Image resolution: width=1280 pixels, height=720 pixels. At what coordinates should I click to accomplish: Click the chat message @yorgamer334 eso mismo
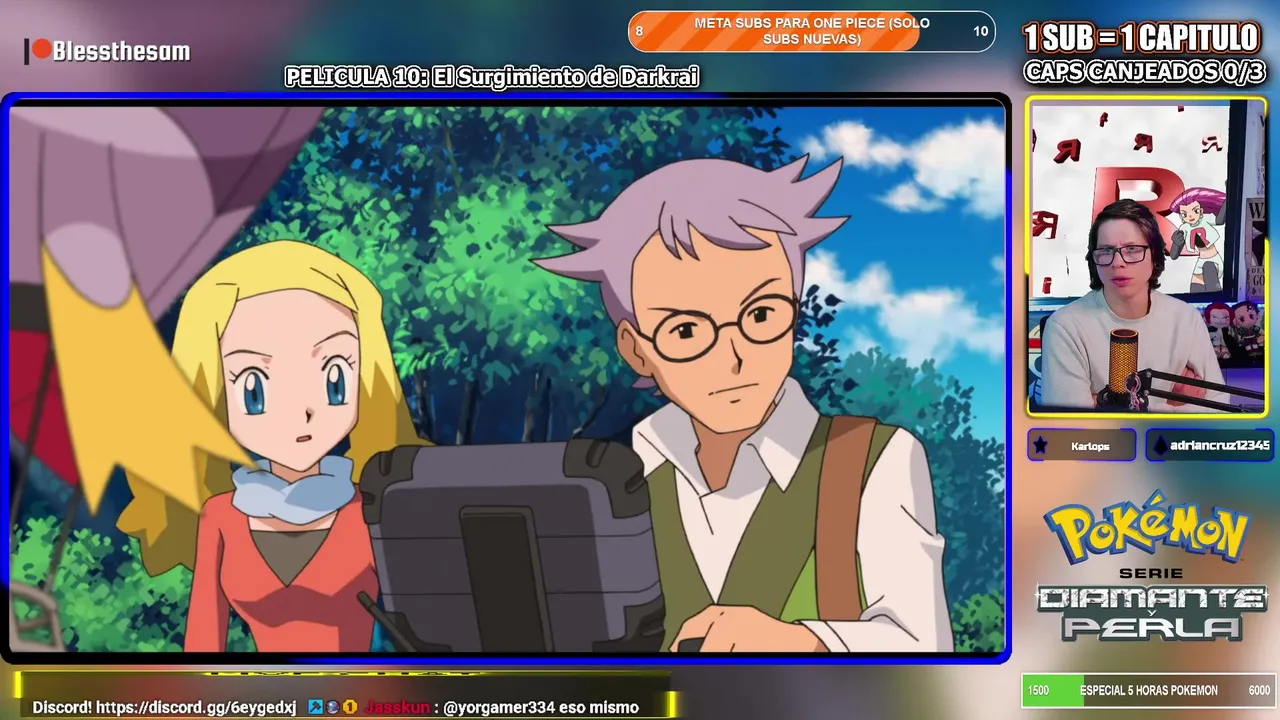(x=541, y=707)
